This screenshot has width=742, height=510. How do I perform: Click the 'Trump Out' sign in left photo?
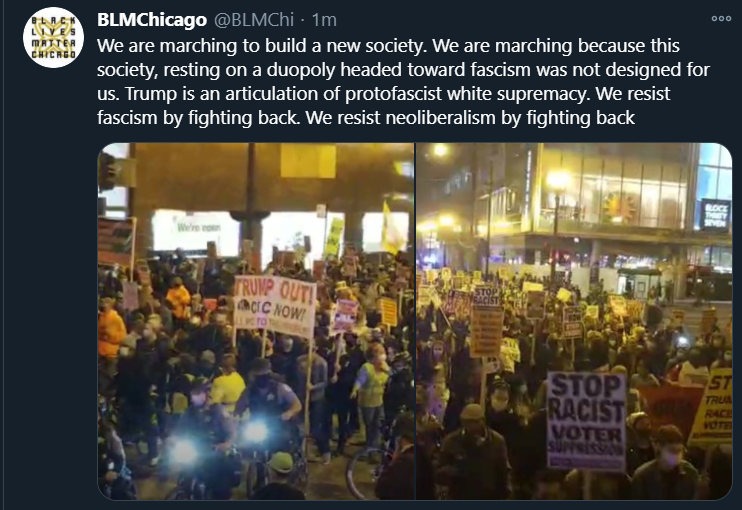[x=275, y=306]
